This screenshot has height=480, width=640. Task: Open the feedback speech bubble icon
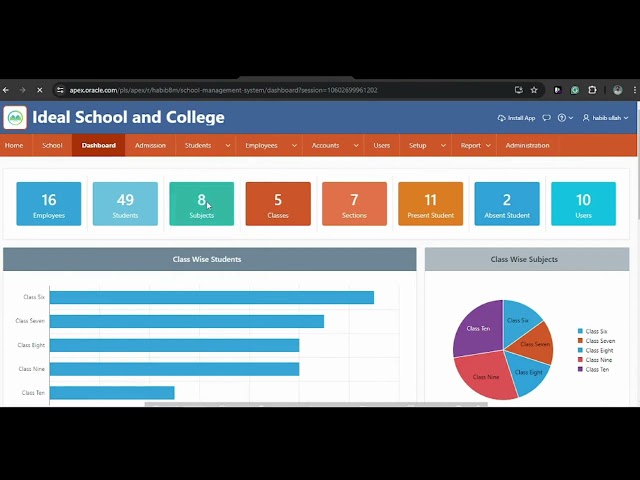point(547,118)
